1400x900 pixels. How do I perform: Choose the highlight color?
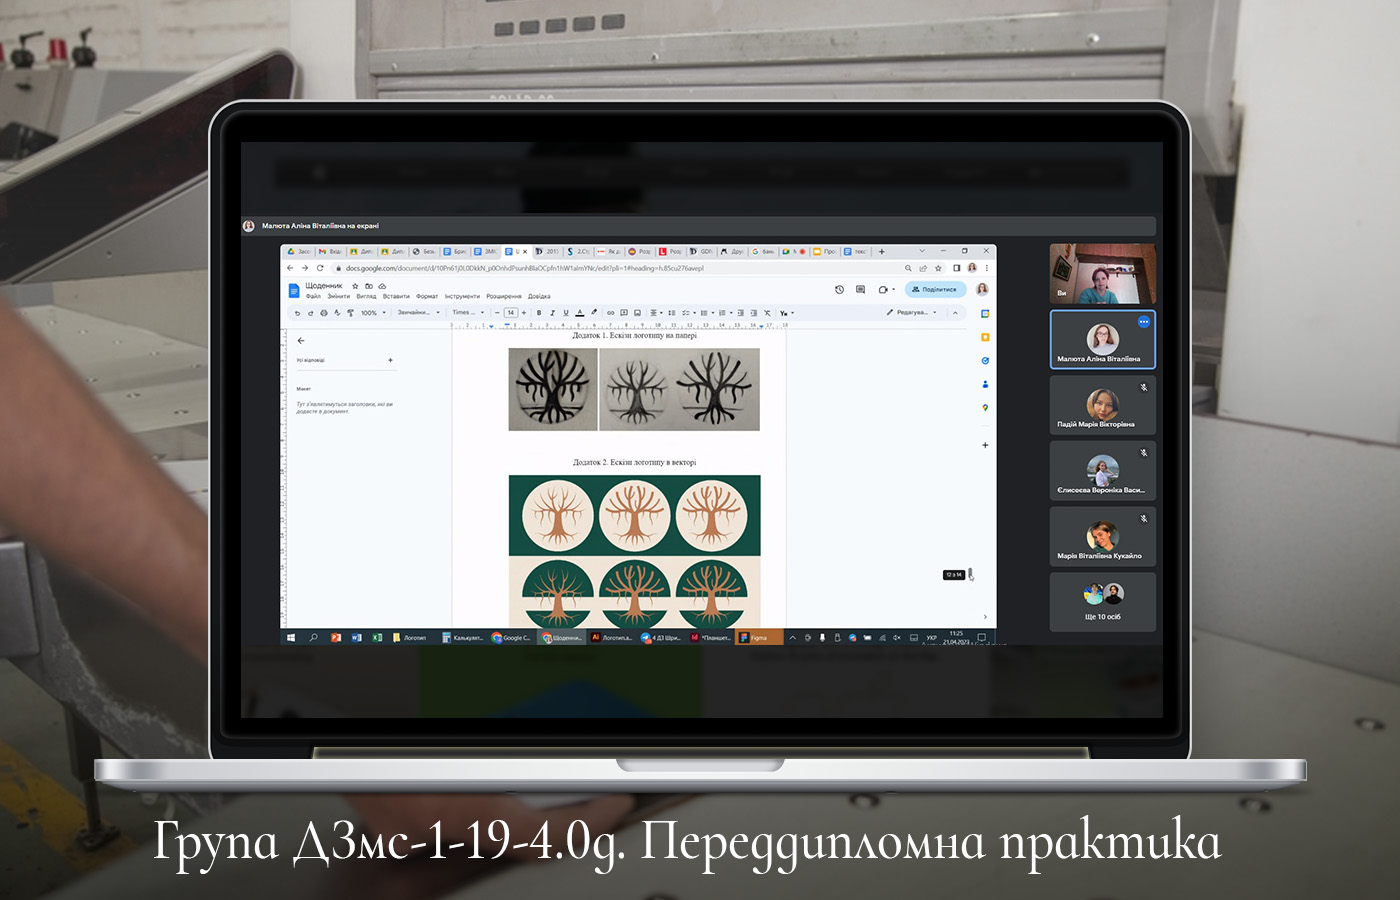click(x=594, y=313)
